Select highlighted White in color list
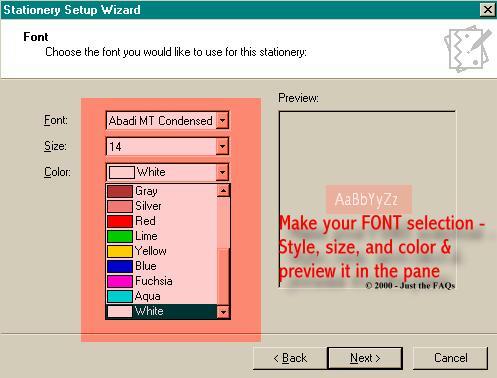 click(161, 311)
